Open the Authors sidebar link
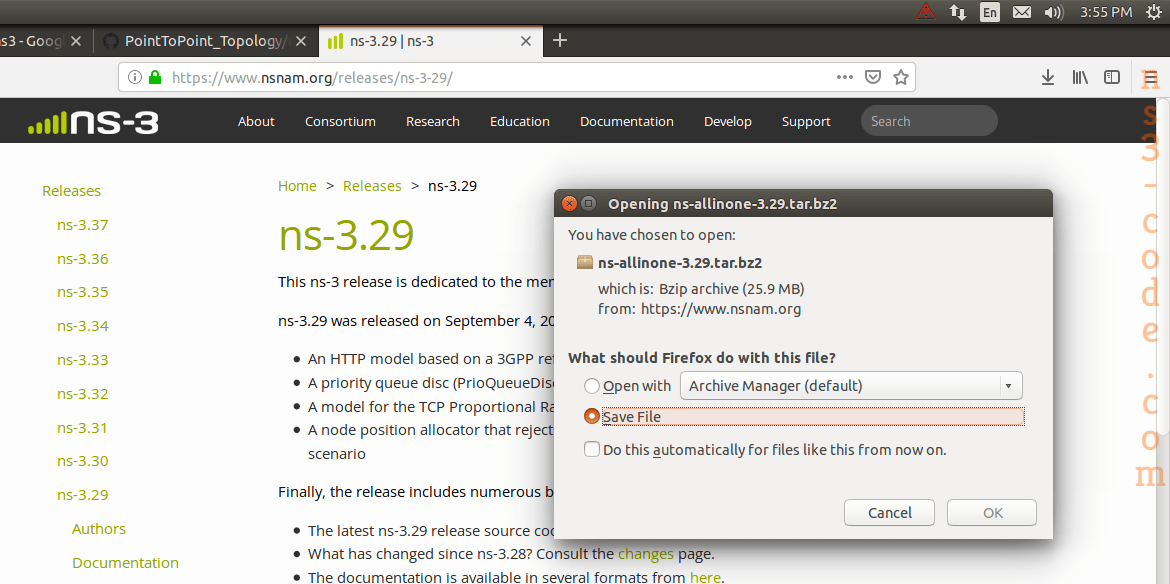 99,529
